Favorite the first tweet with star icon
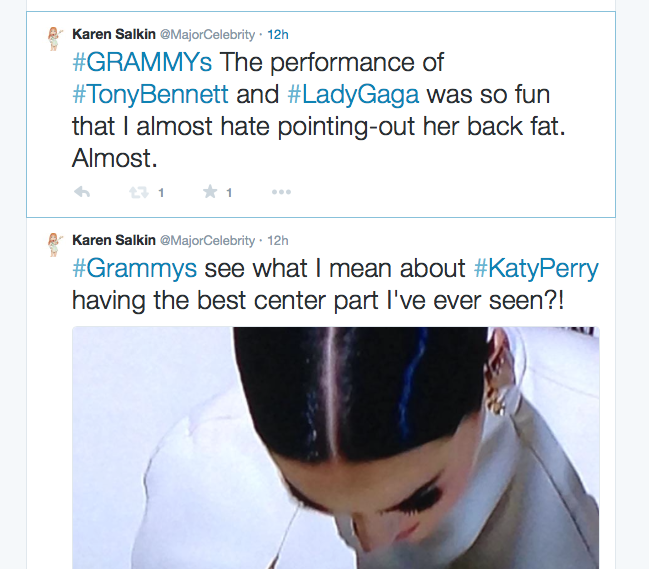 click(210, 192)
